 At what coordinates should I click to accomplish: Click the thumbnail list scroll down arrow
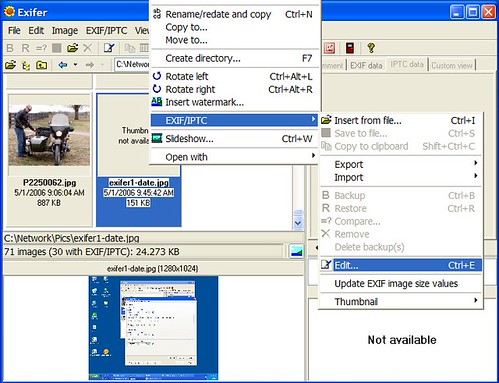298,223
